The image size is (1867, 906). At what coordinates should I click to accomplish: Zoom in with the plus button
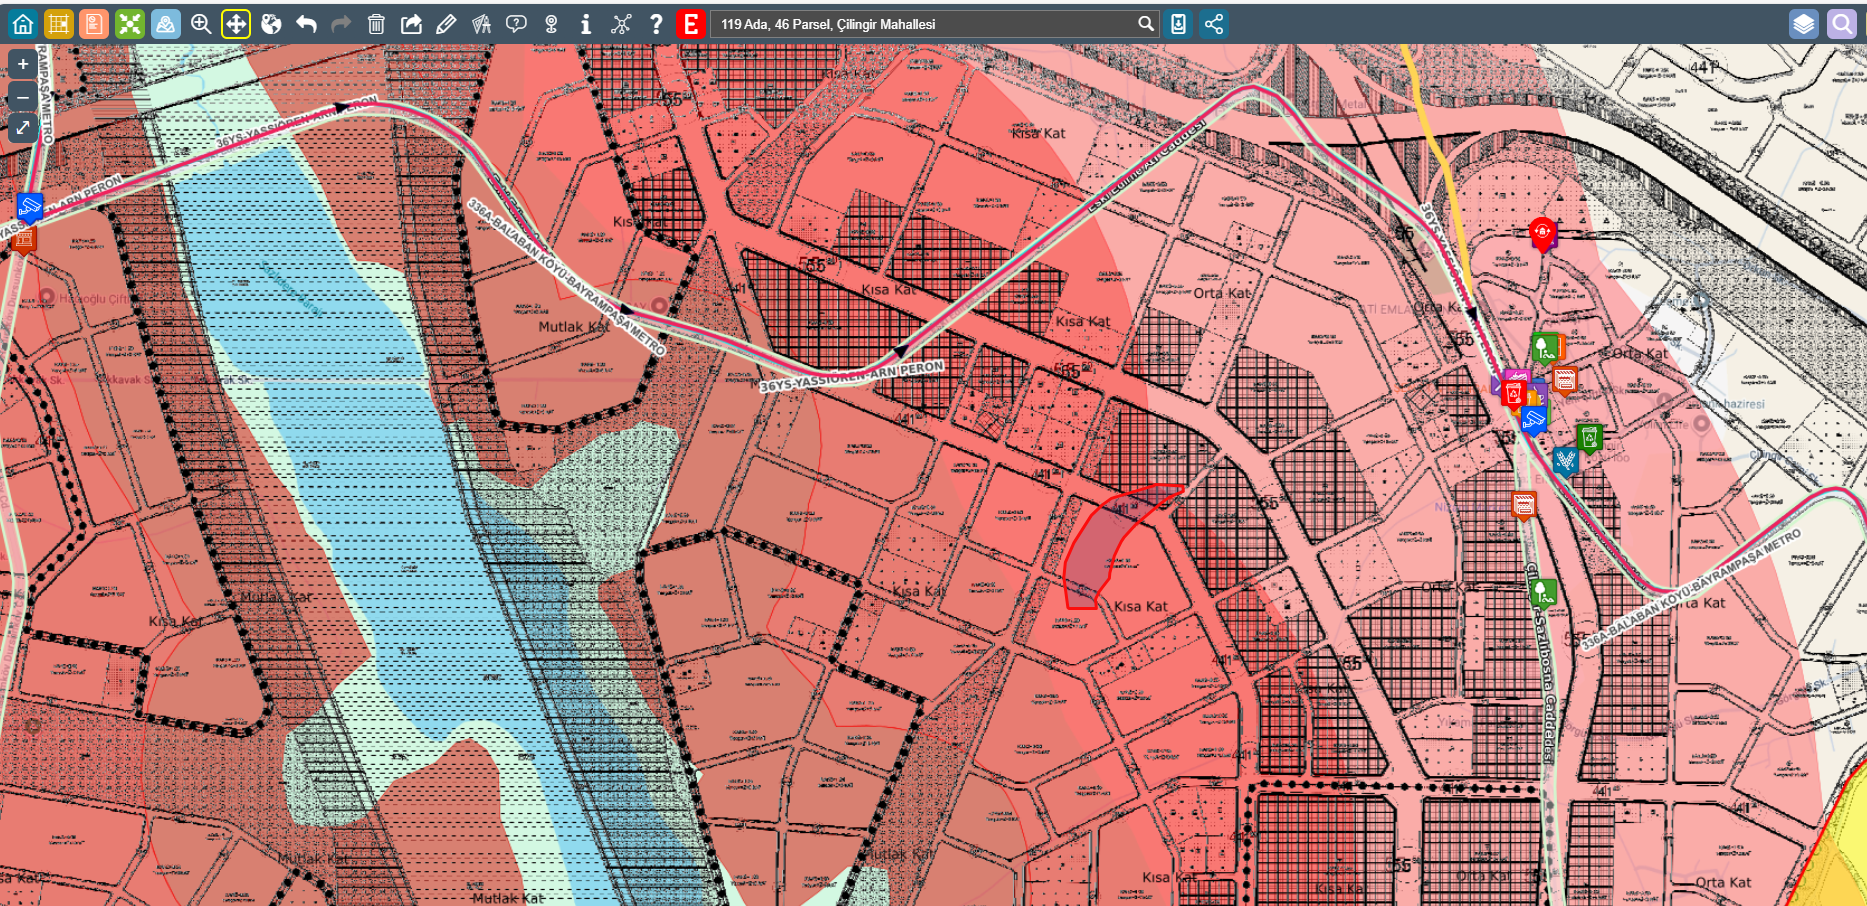click(x=23, y=64)
